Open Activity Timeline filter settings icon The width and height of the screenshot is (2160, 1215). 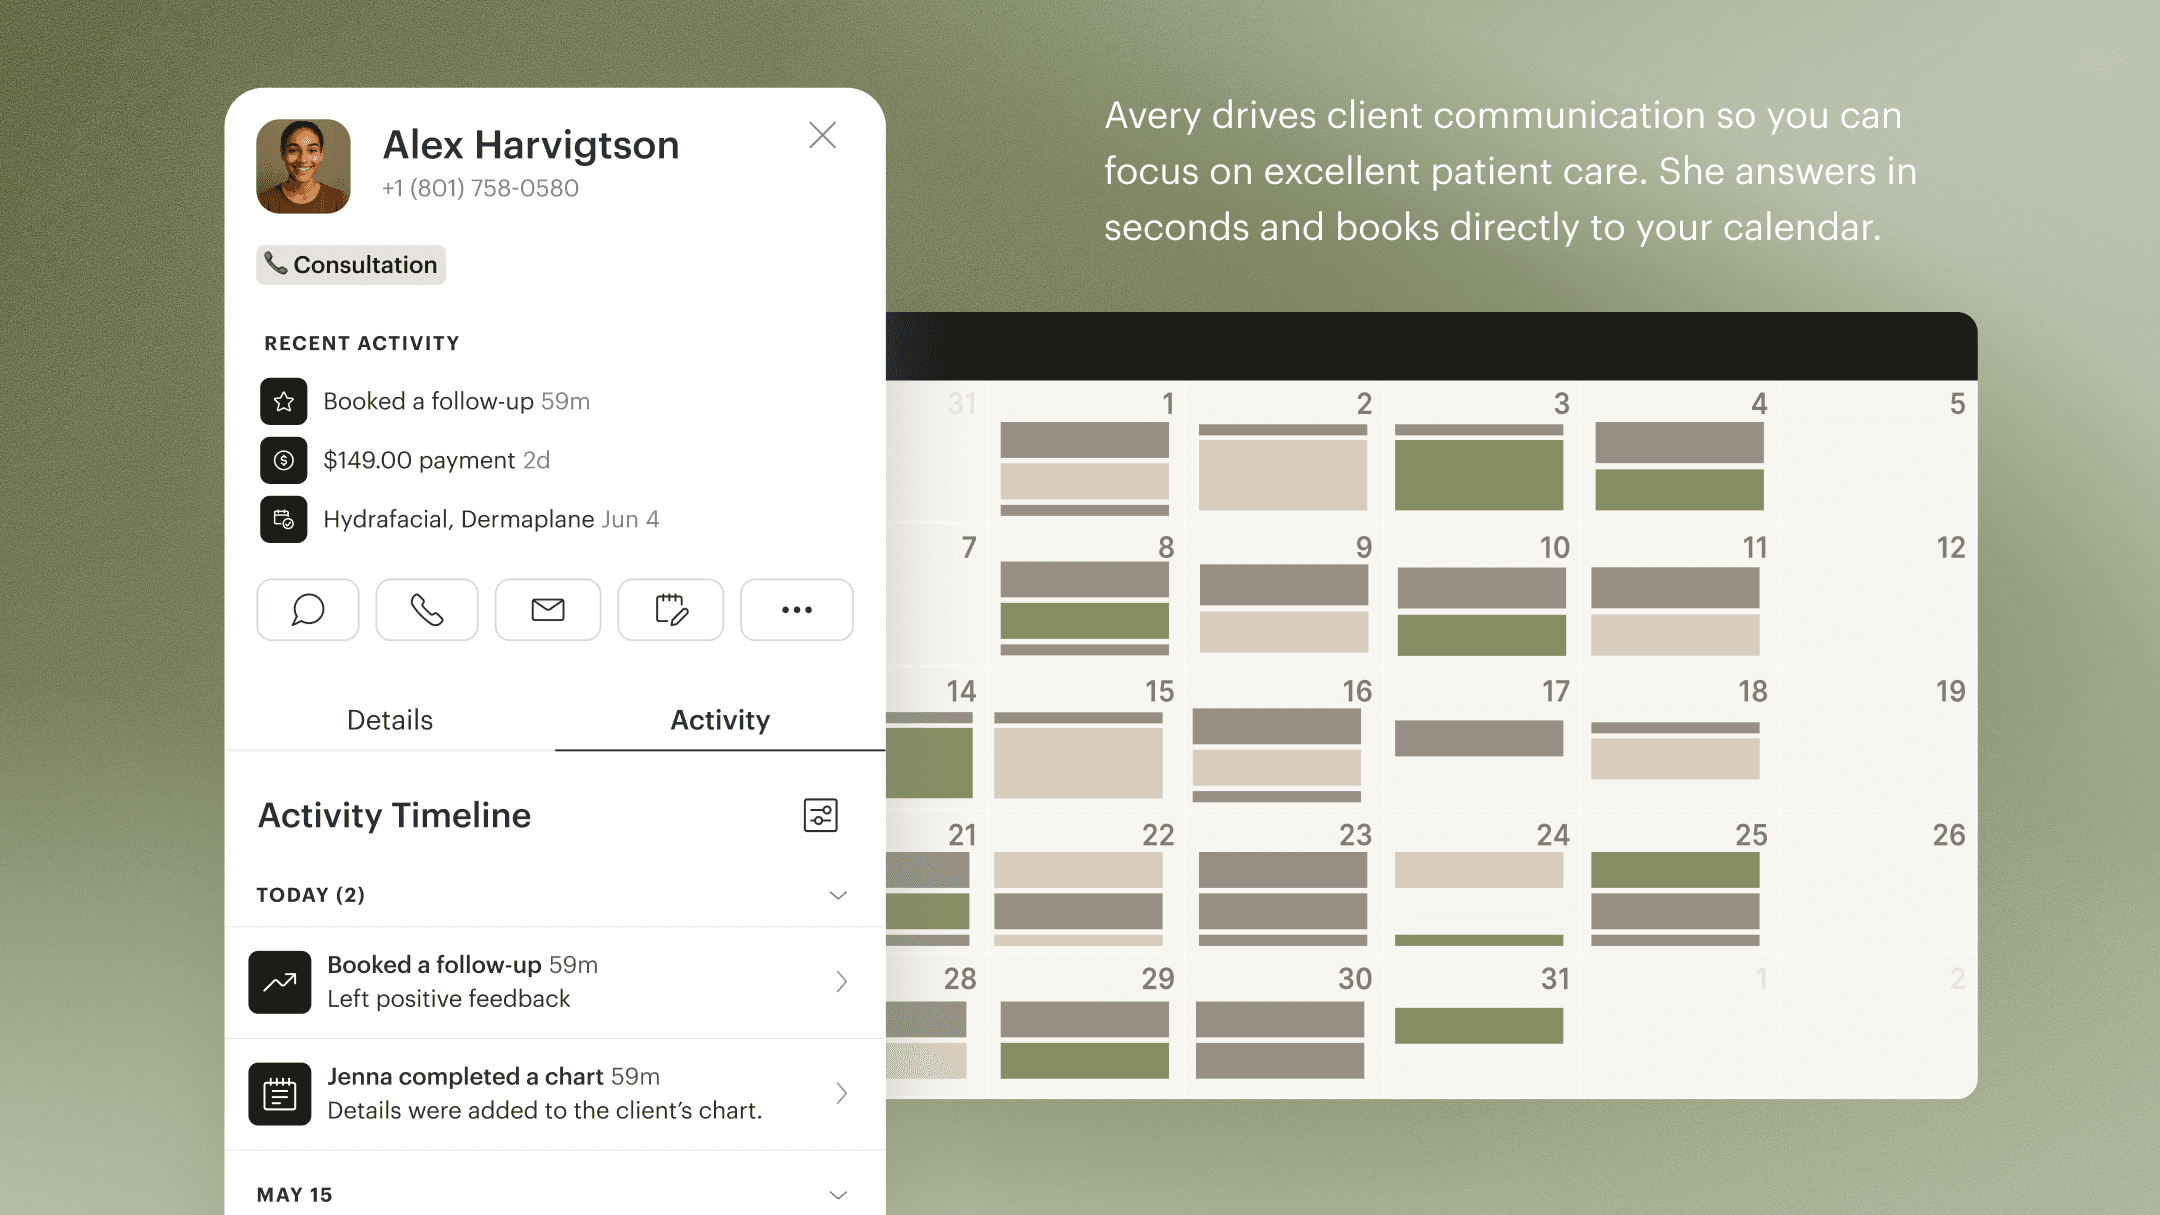coord(820,815)
